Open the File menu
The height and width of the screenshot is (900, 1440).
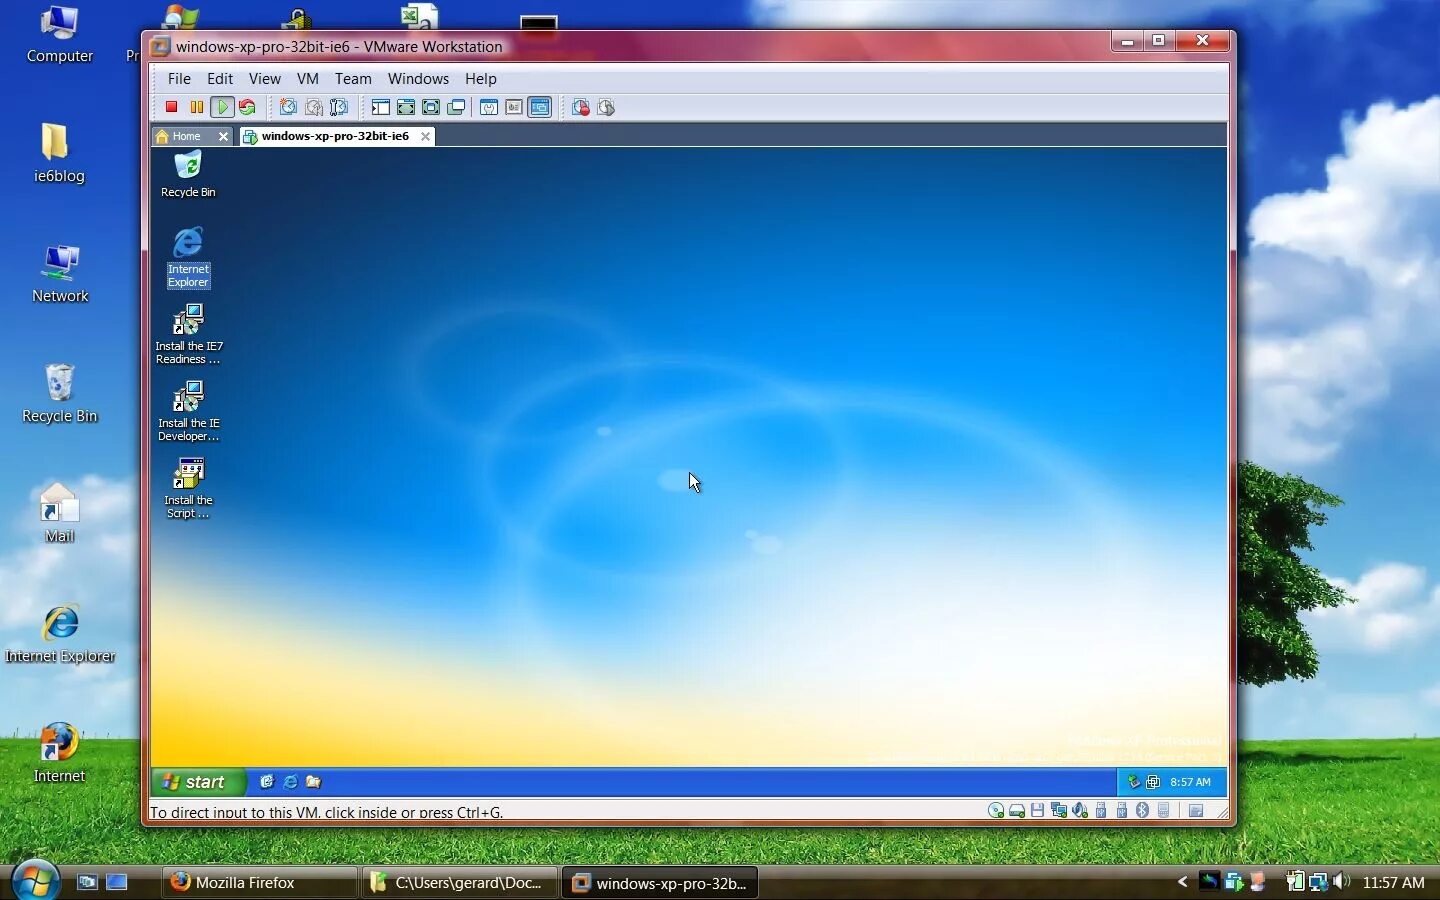coord(179,78)
